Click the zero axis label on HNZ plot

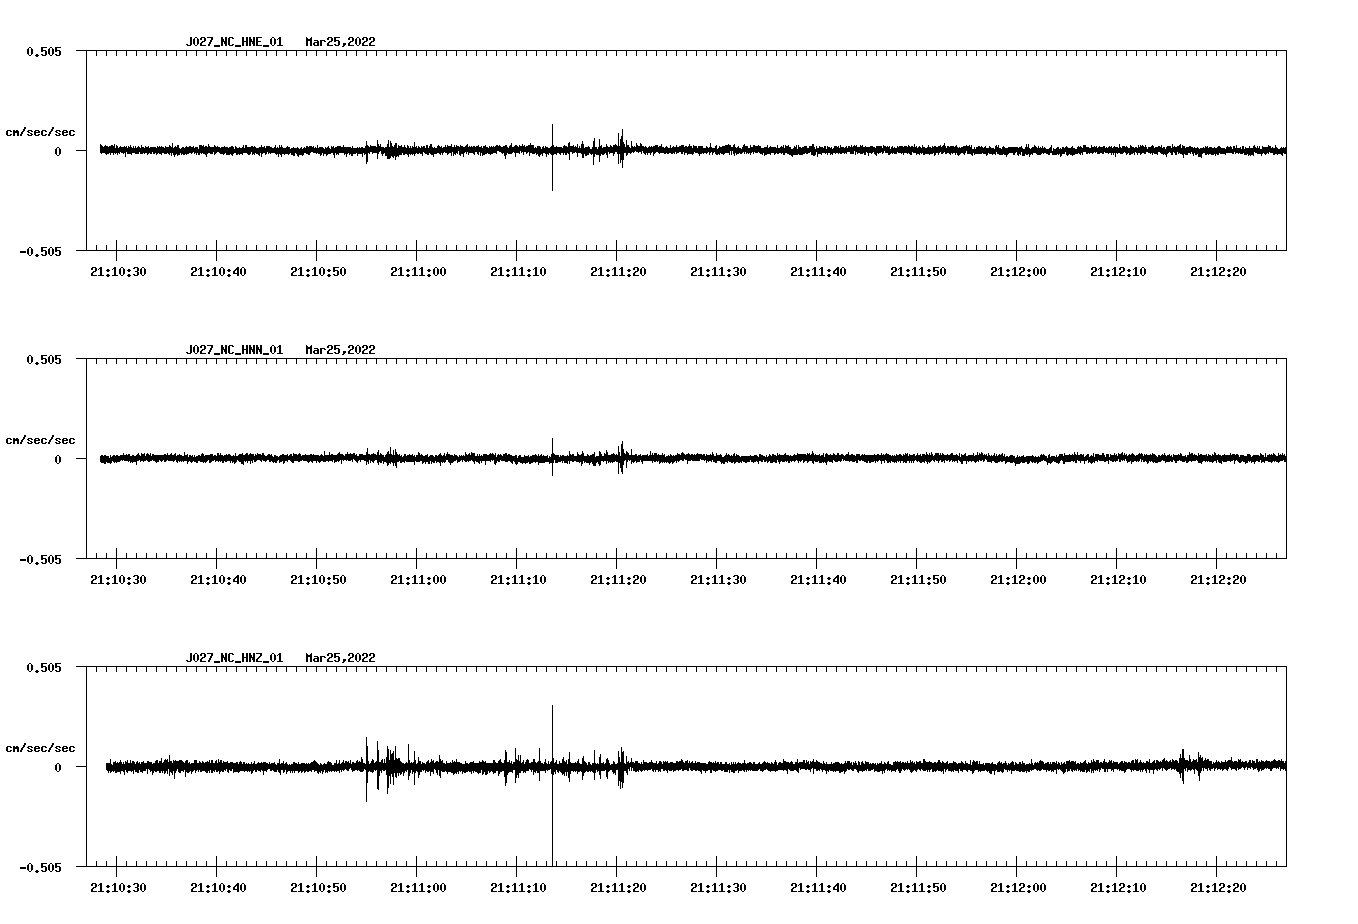[58, 767]
